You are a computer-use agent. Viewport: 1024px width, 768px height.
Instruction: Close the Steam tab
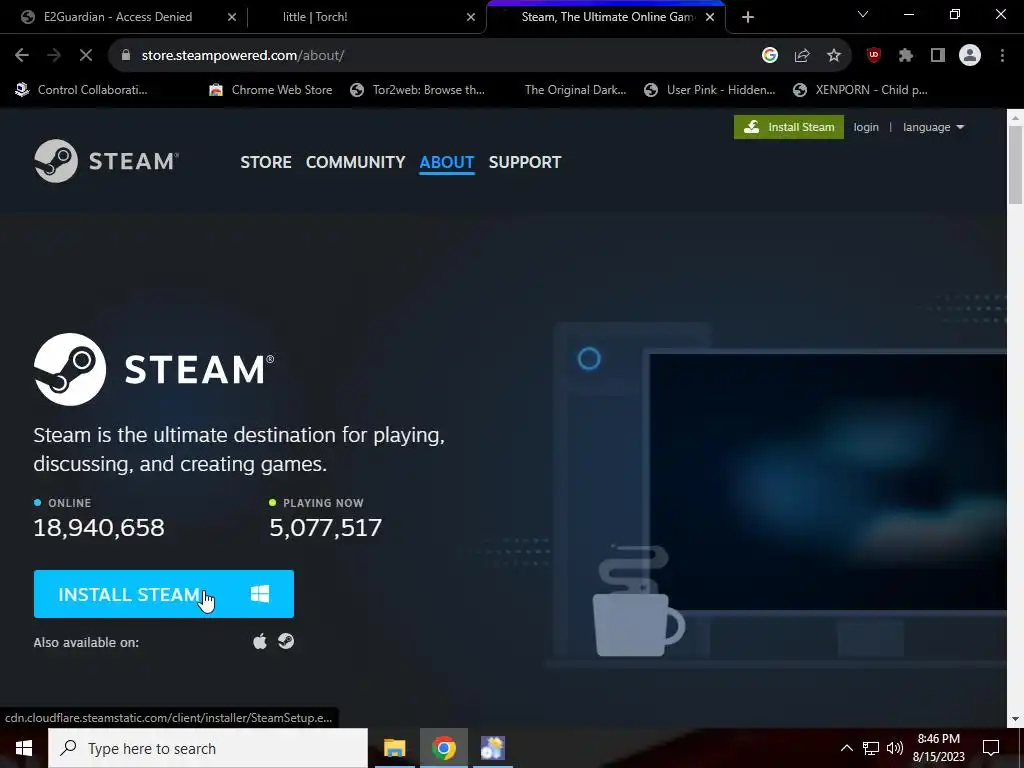click(x=710, y=17)
